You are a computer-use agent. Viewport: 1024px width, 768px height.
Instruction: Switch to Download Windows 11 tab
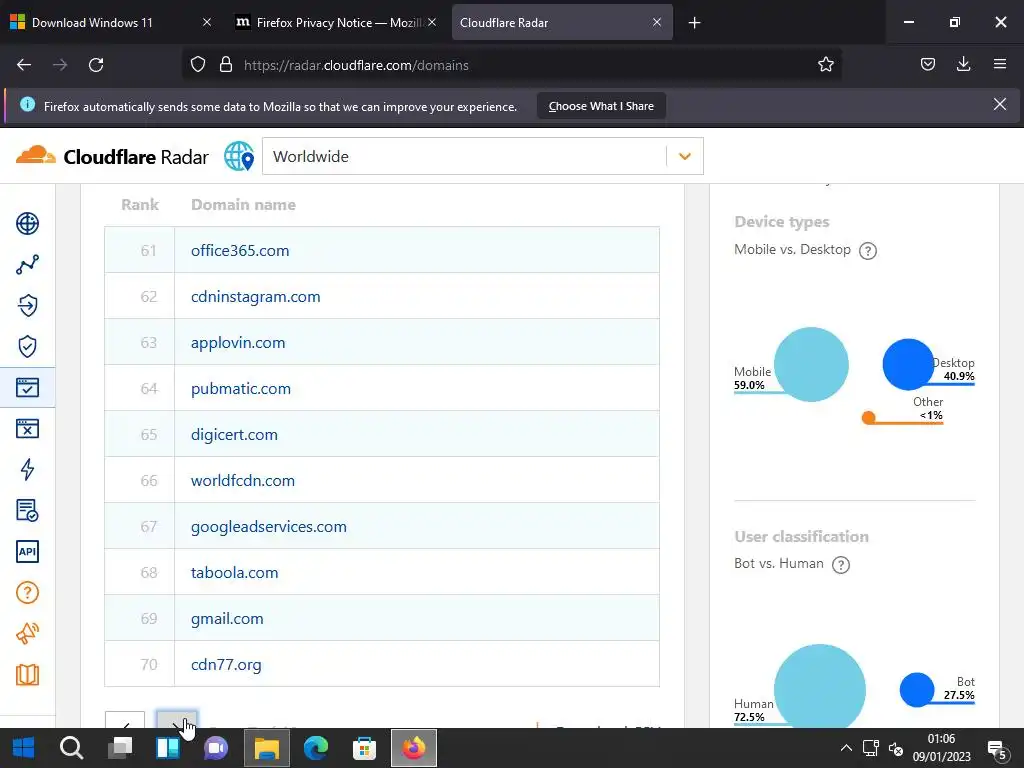(111, 22)
